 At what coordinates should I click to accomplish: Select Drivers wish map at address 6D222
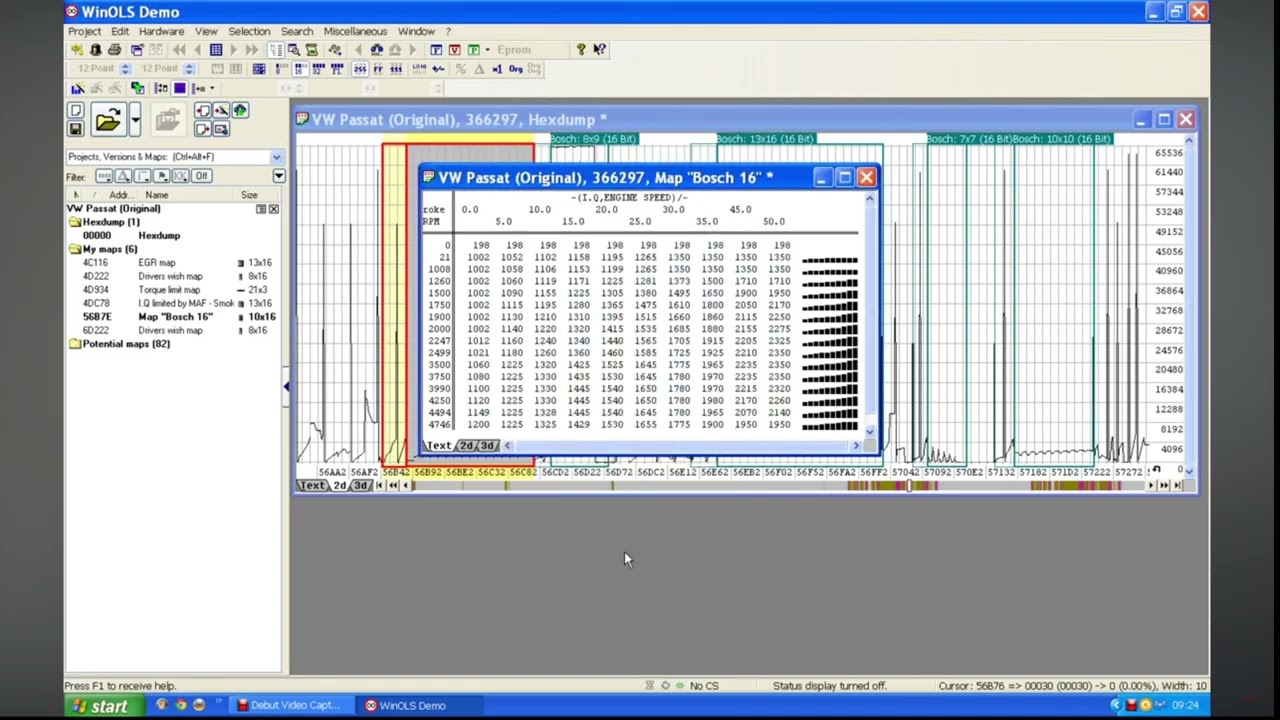pos(176,330)
